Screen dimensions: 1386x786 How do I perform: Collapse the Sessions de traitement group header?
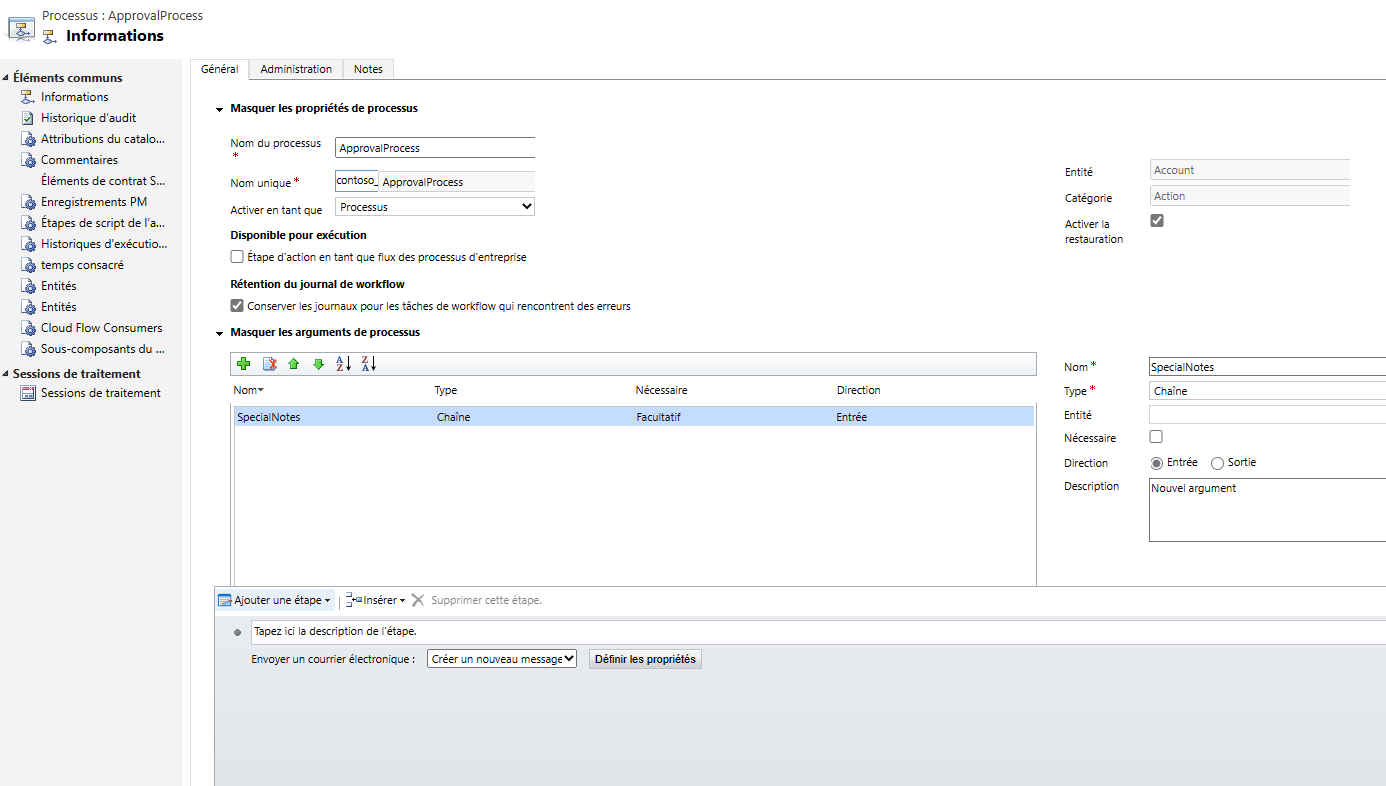coord(6,374)
